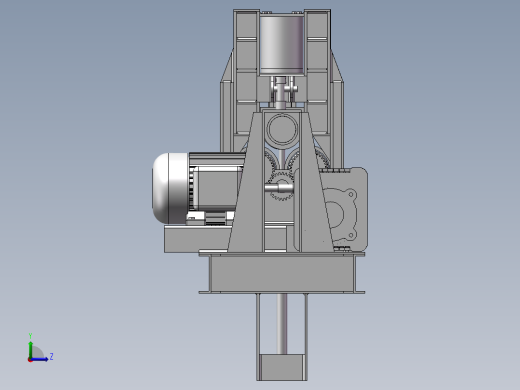Select the small pinion gear on the horizontal shaft

[281, 185]
